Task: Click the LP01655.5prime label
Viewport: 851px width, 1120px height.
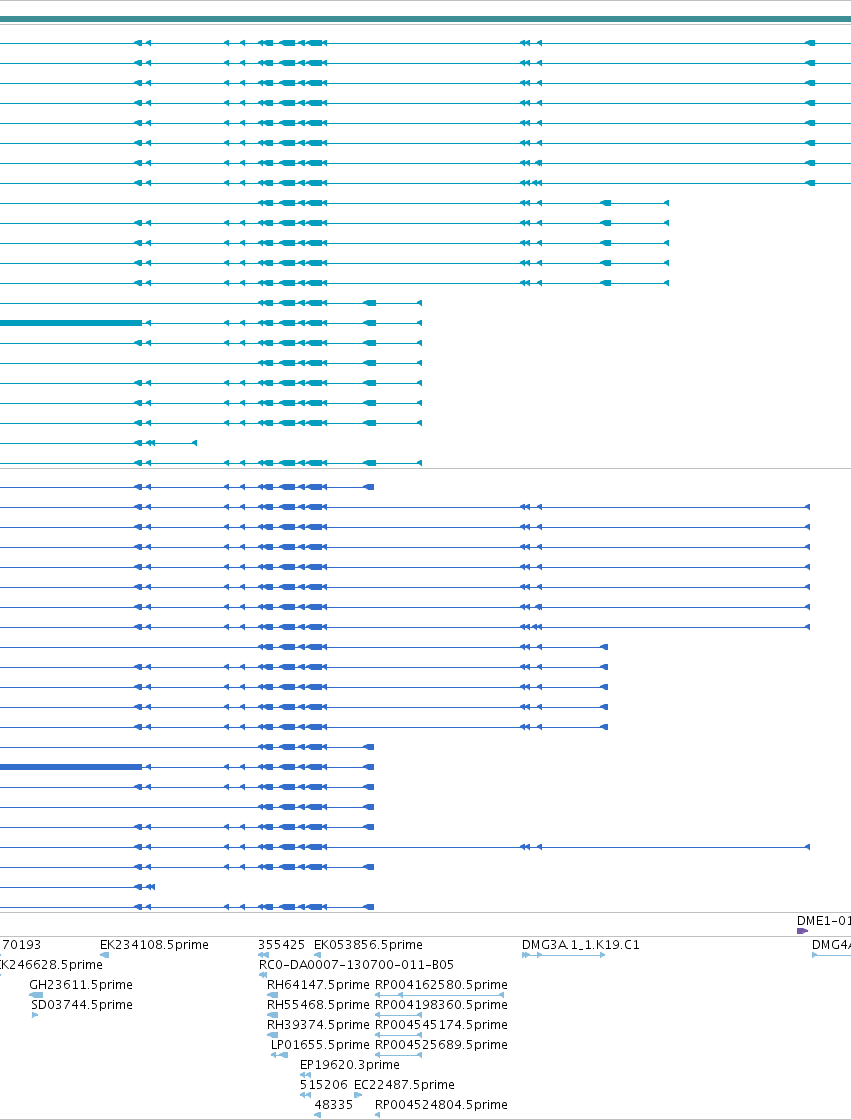Action: tap(320, 1044)
